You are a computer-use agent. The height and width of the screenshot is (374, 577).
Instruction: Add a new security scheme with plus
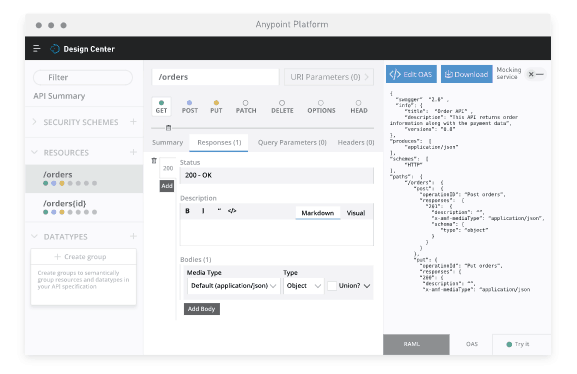[x=133, y=121]
